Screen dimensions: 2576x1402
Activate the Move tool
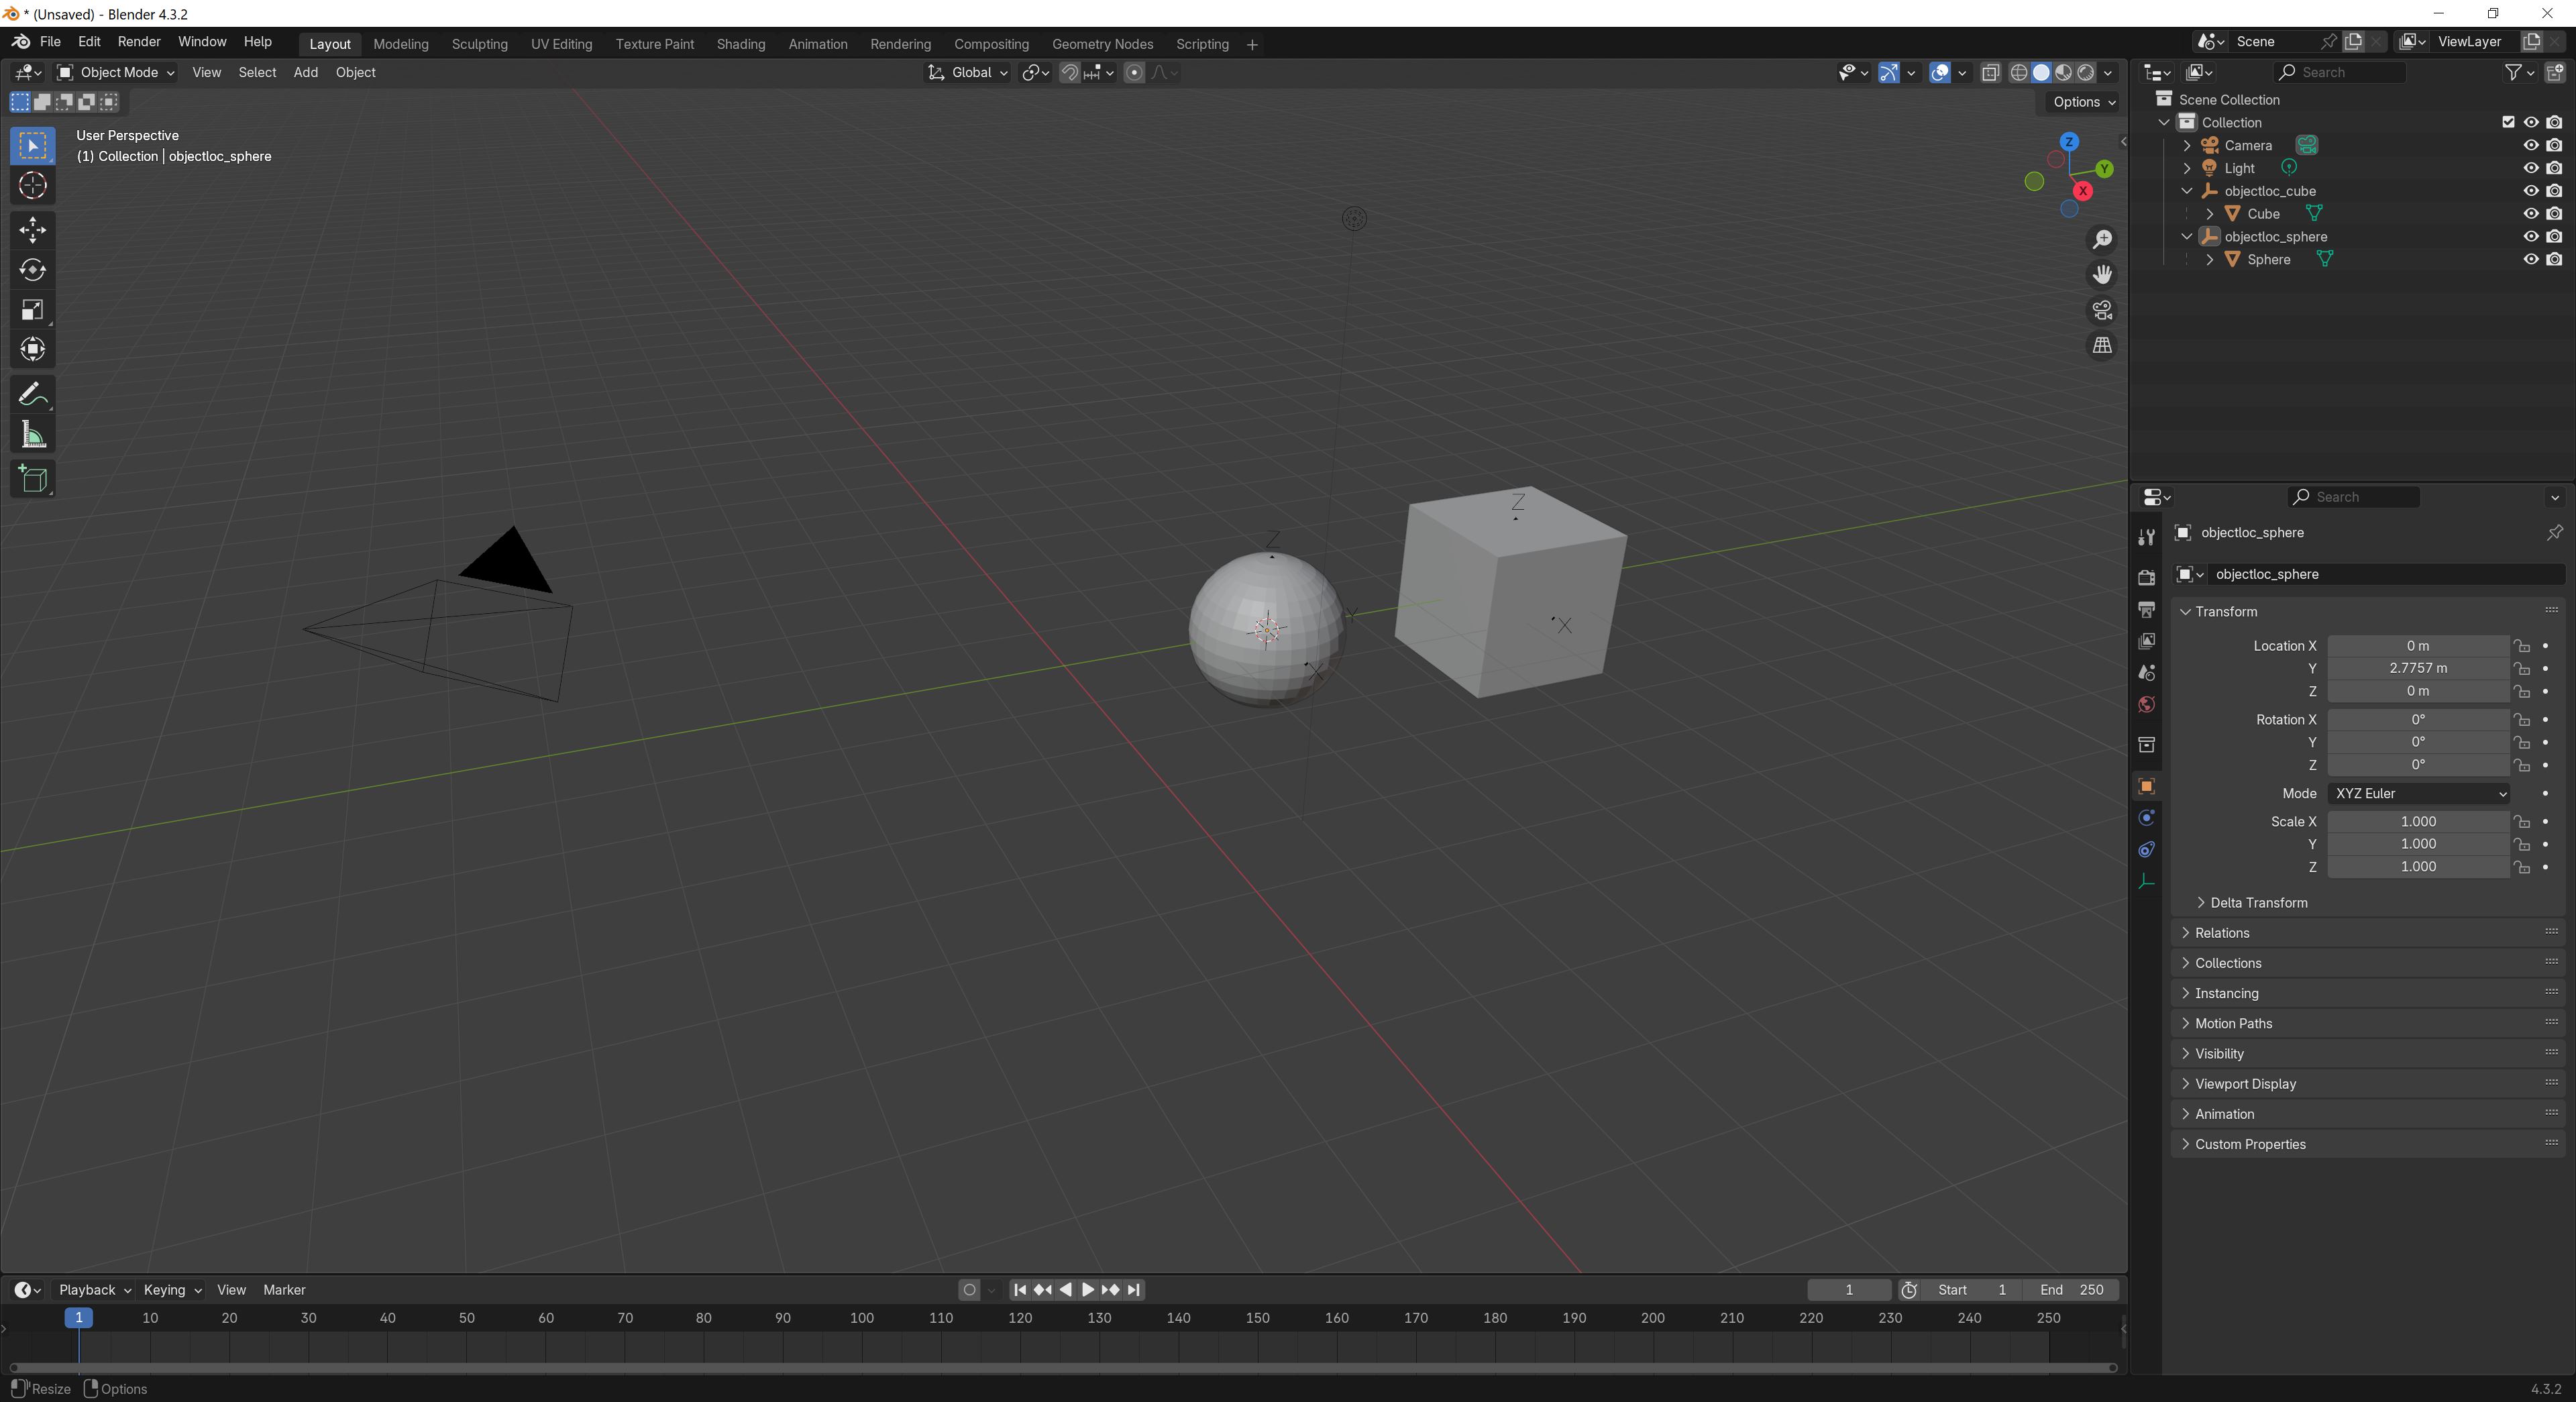32,230
